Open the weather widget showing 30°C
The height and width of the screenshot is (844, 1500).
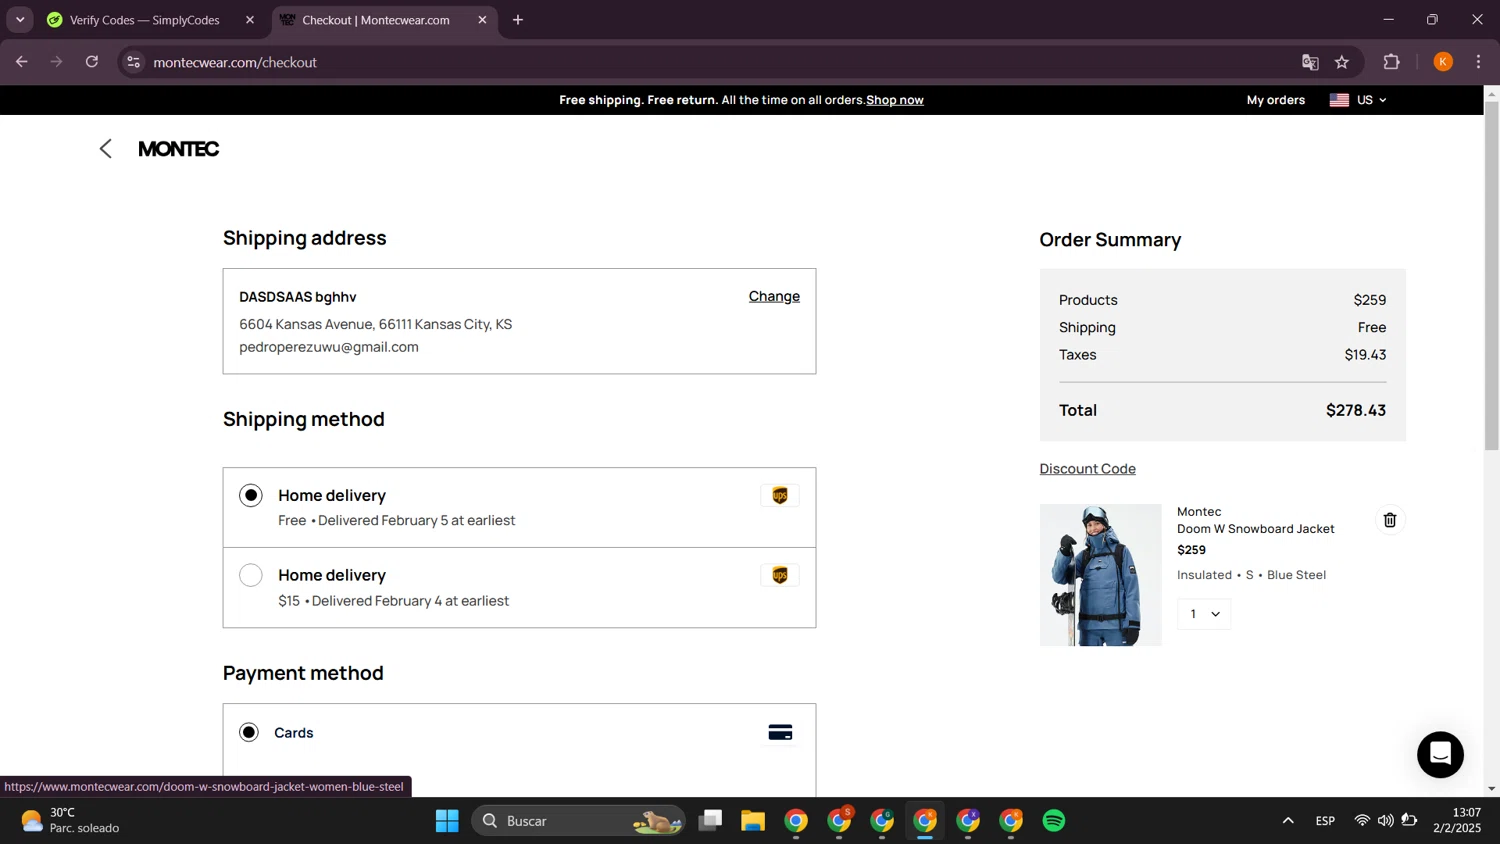70,821
